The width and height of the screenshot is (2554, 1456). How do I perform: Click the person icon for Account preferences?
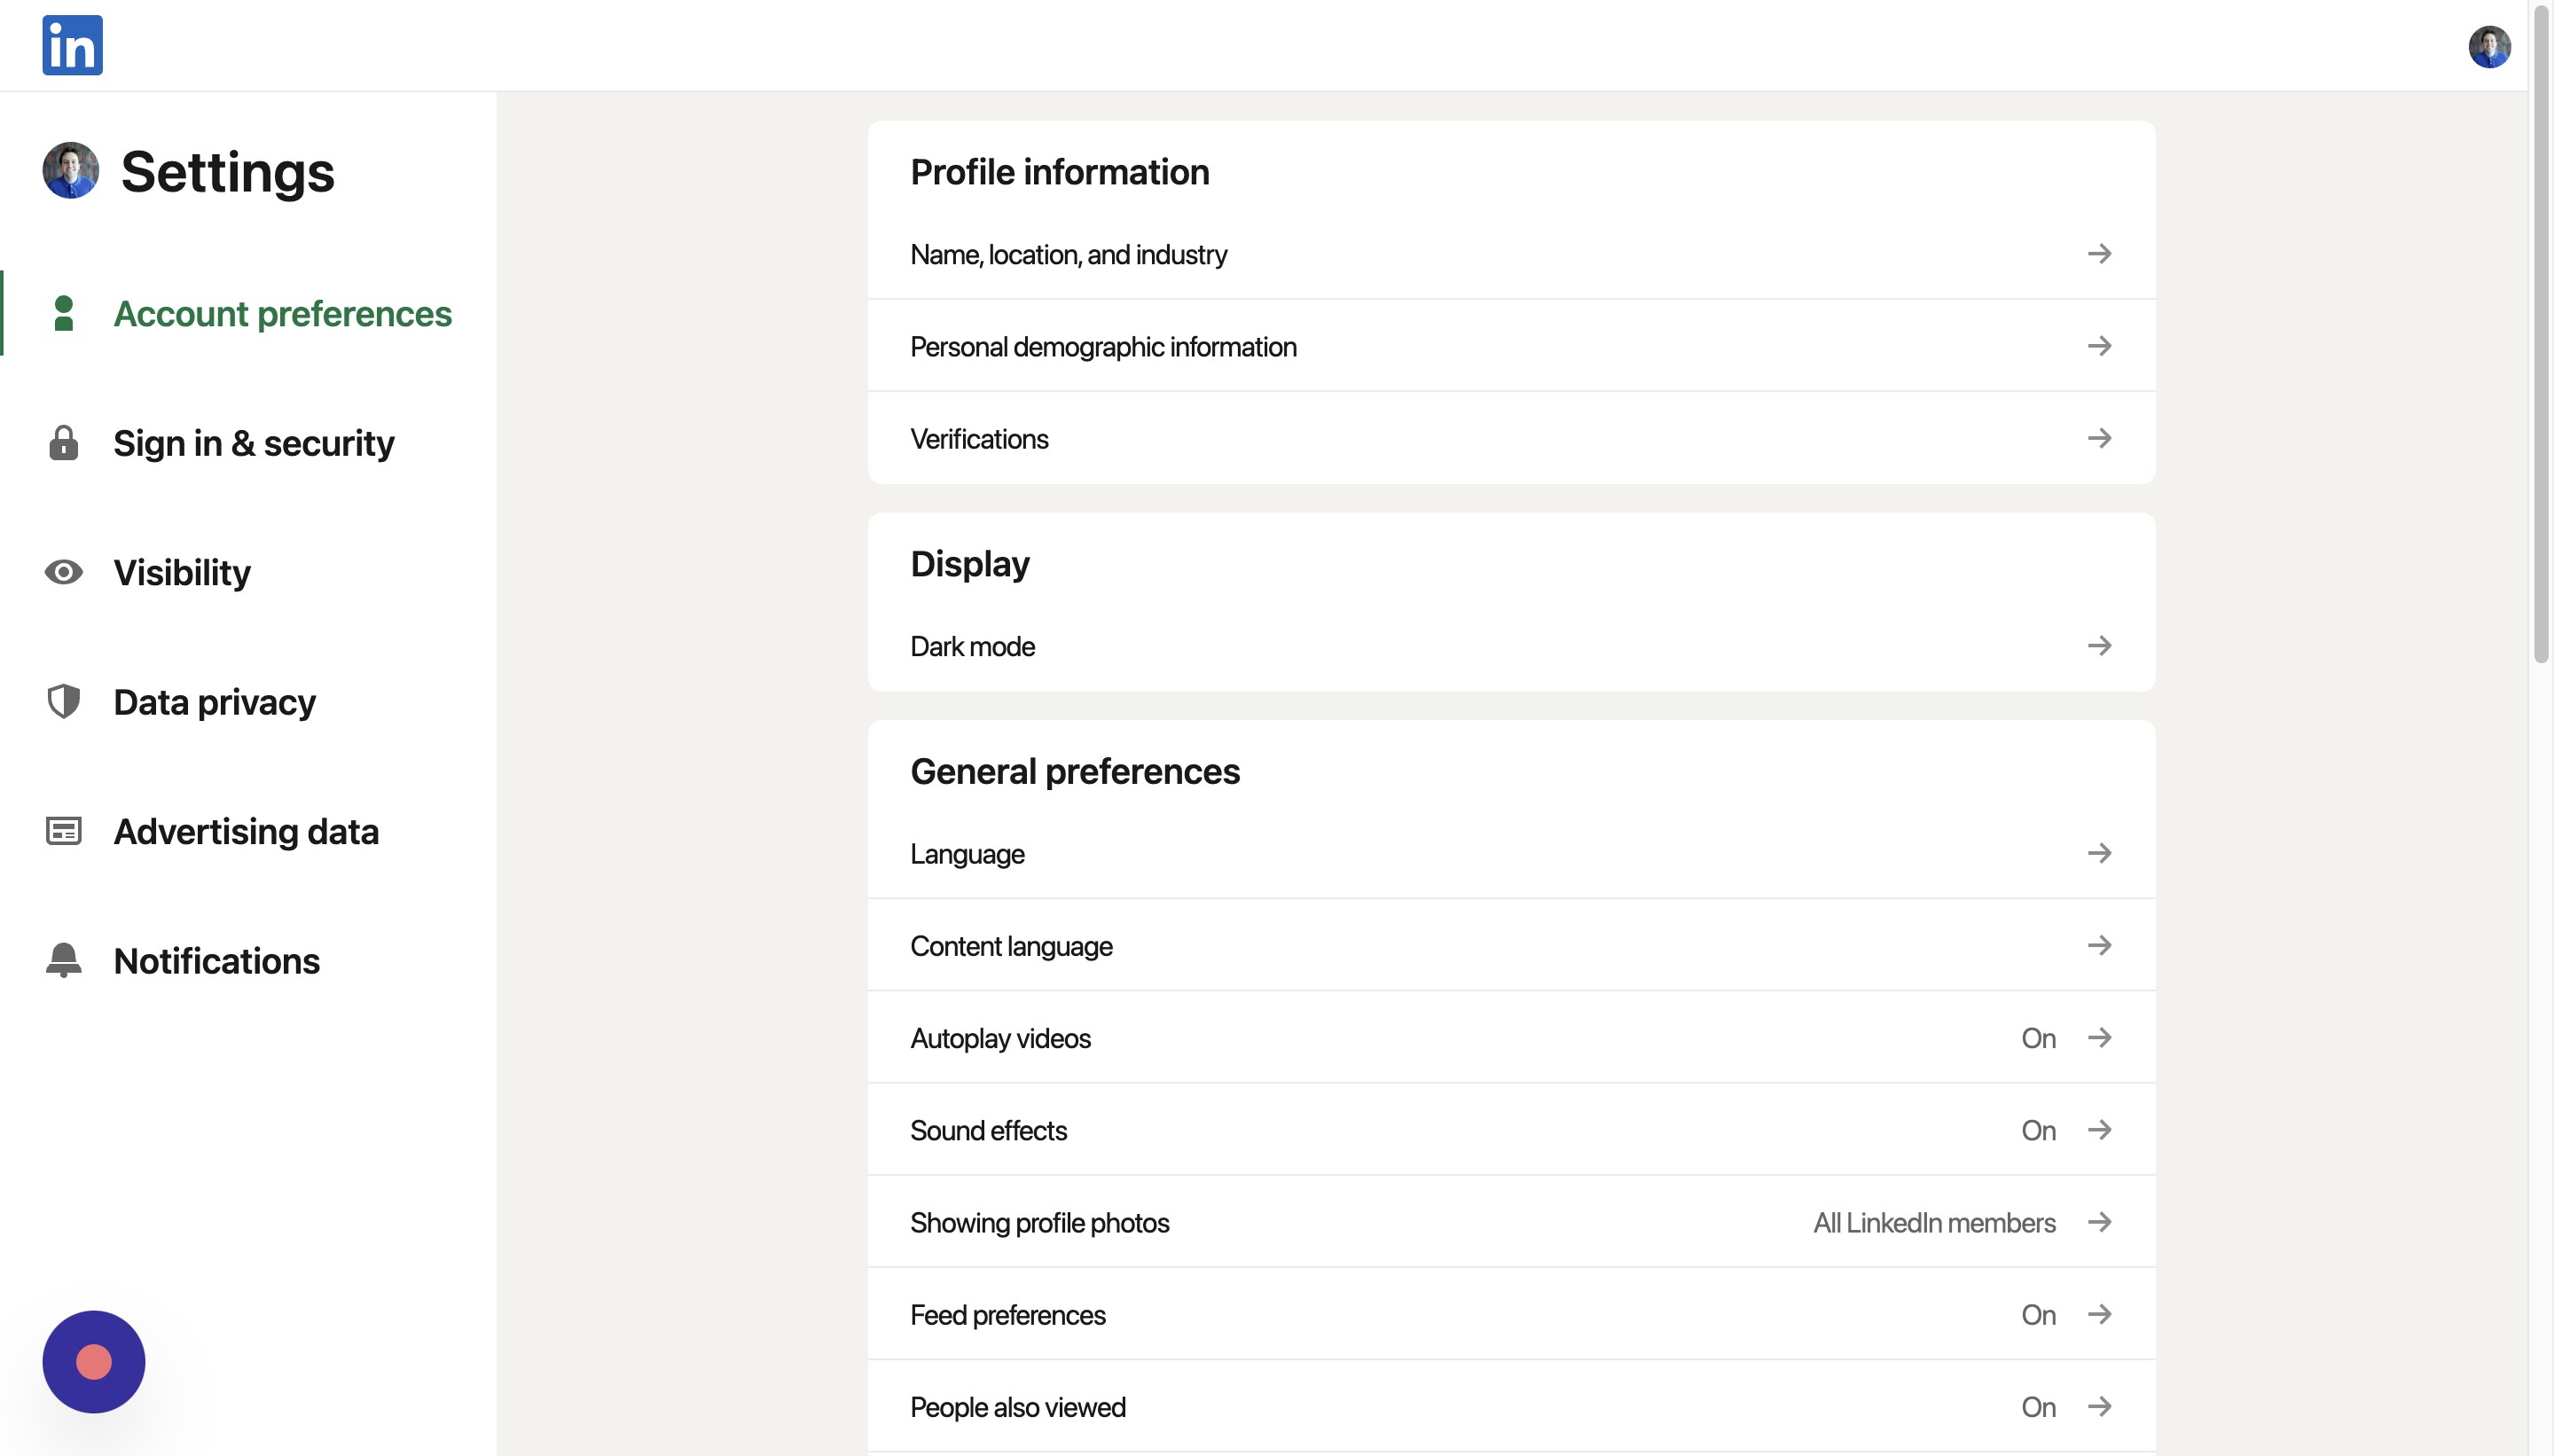coord(63,313)
